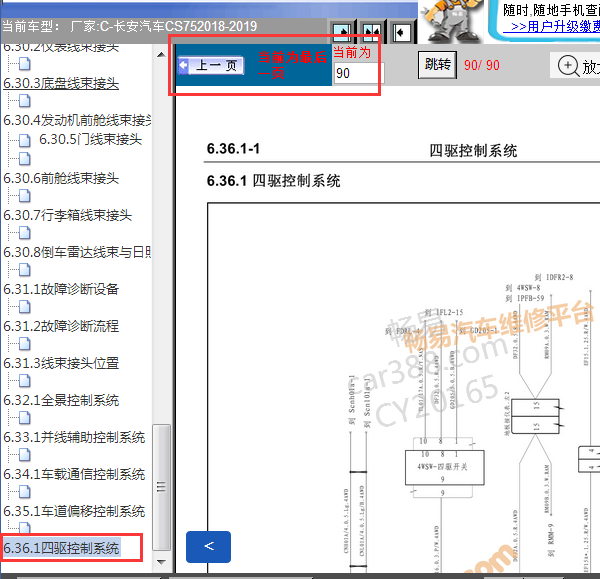The image size is (600, 579).
Task: Open 6.32.1全景控制系统 entry
Action: tap(61, 400)
